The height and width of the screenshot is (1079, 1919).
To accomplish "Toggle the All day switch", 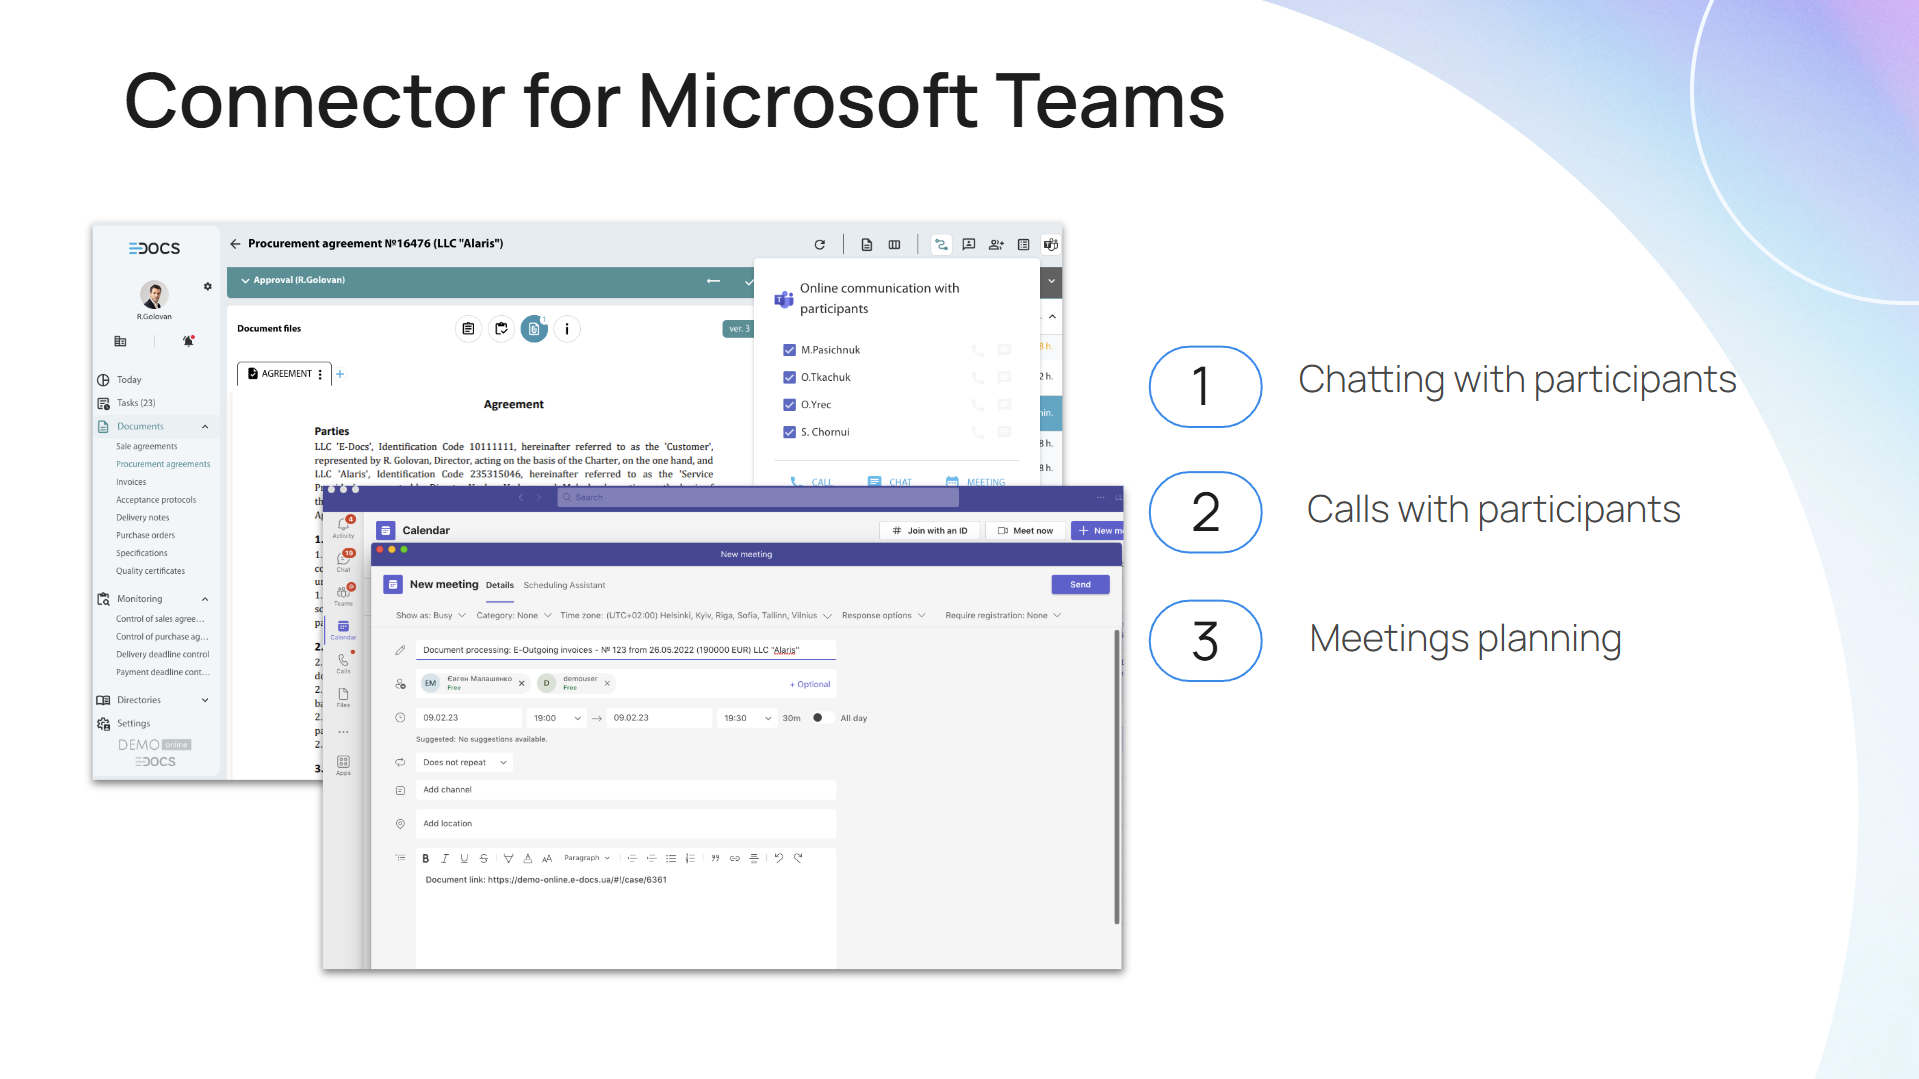I will (823, 718).
